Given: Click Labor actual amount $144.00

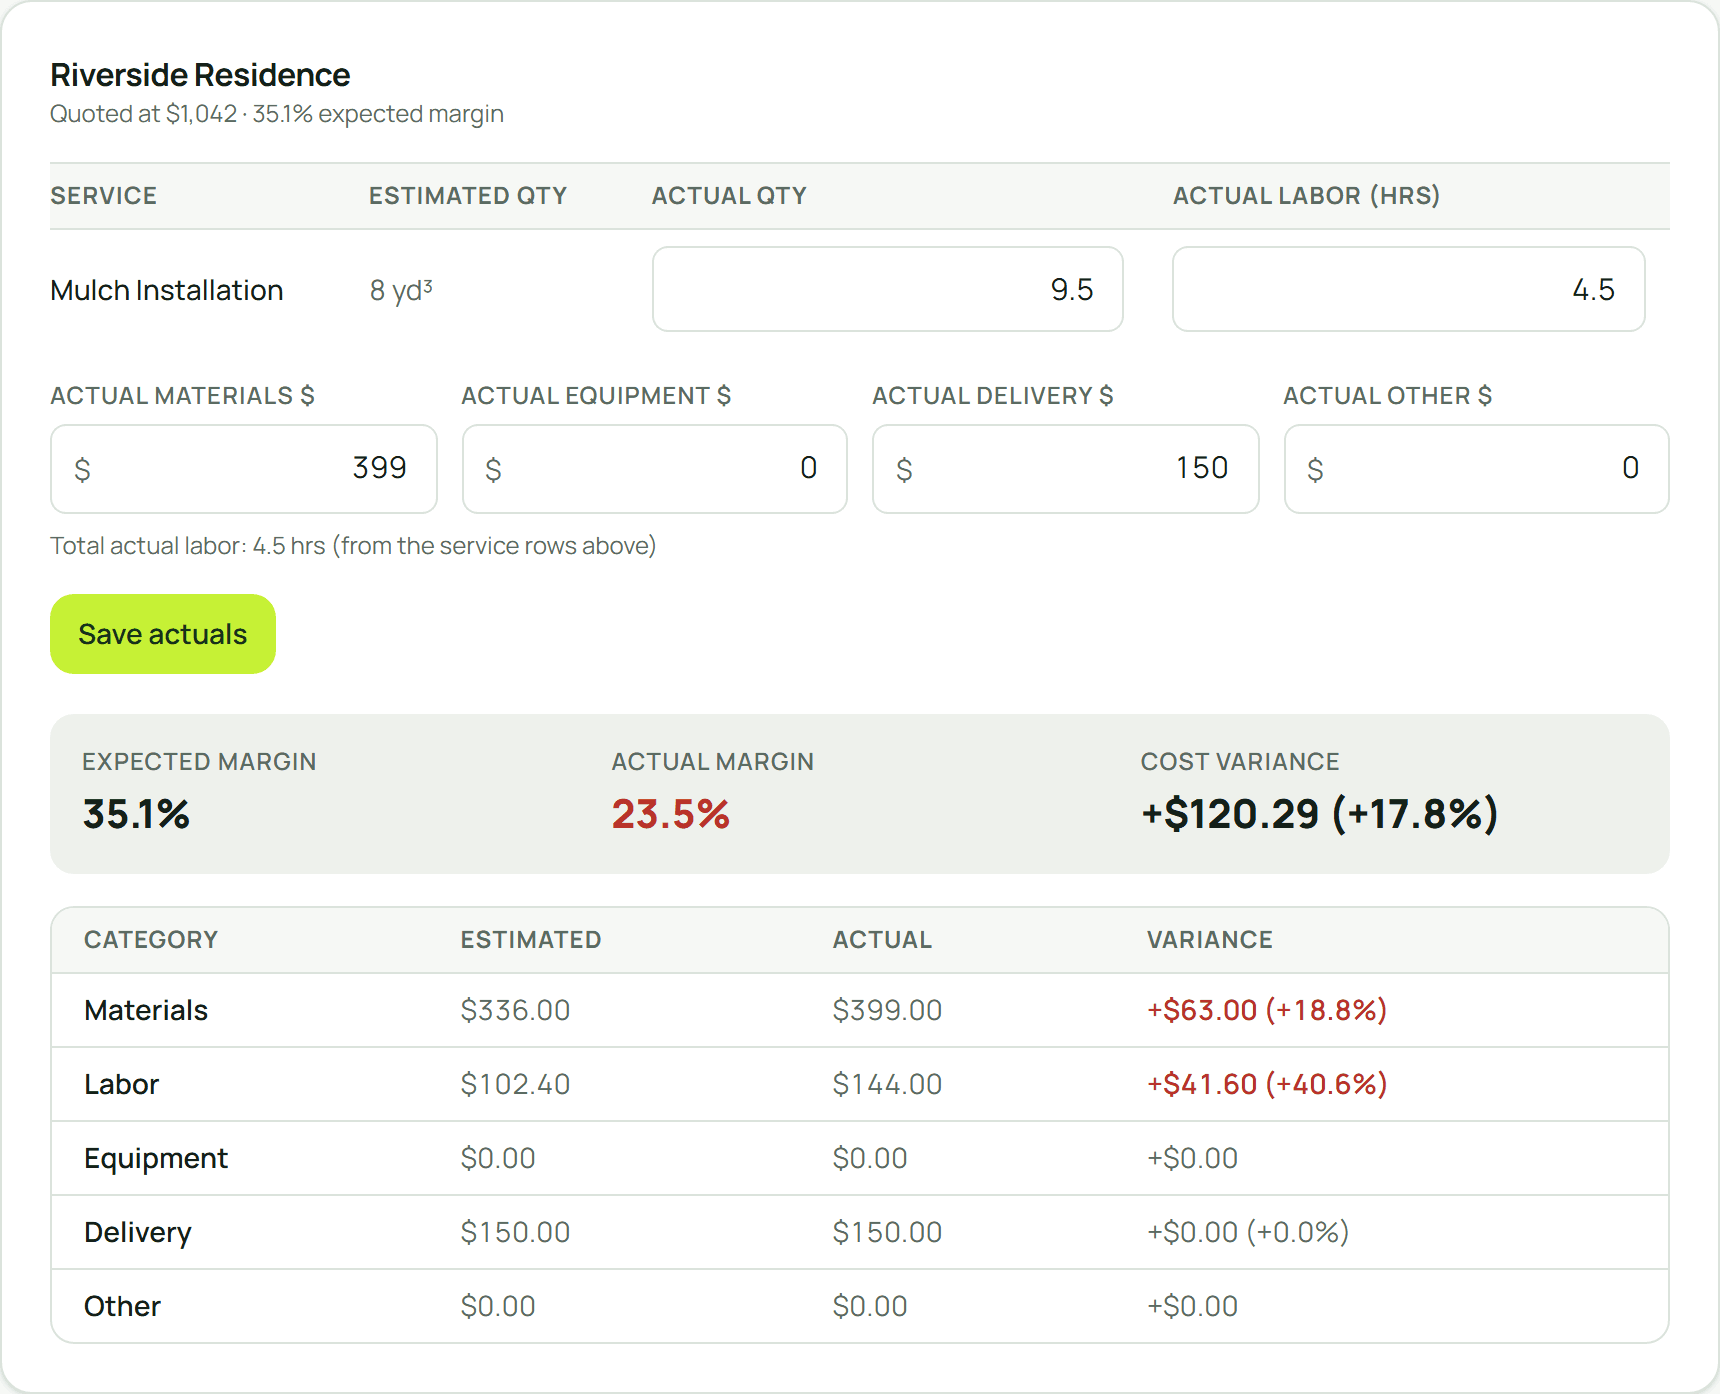Looking at the screenshot, I should [x=887, y=1084].
